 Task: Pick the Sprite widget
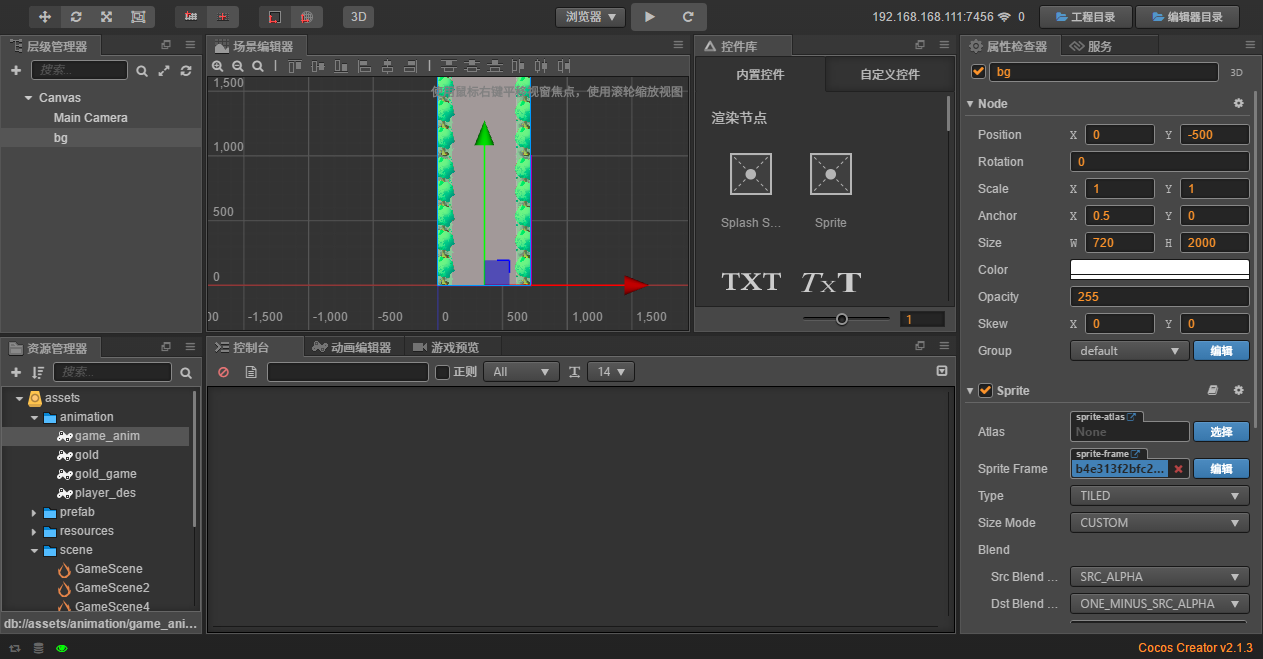pyautogui.click(x=830, y=174)
